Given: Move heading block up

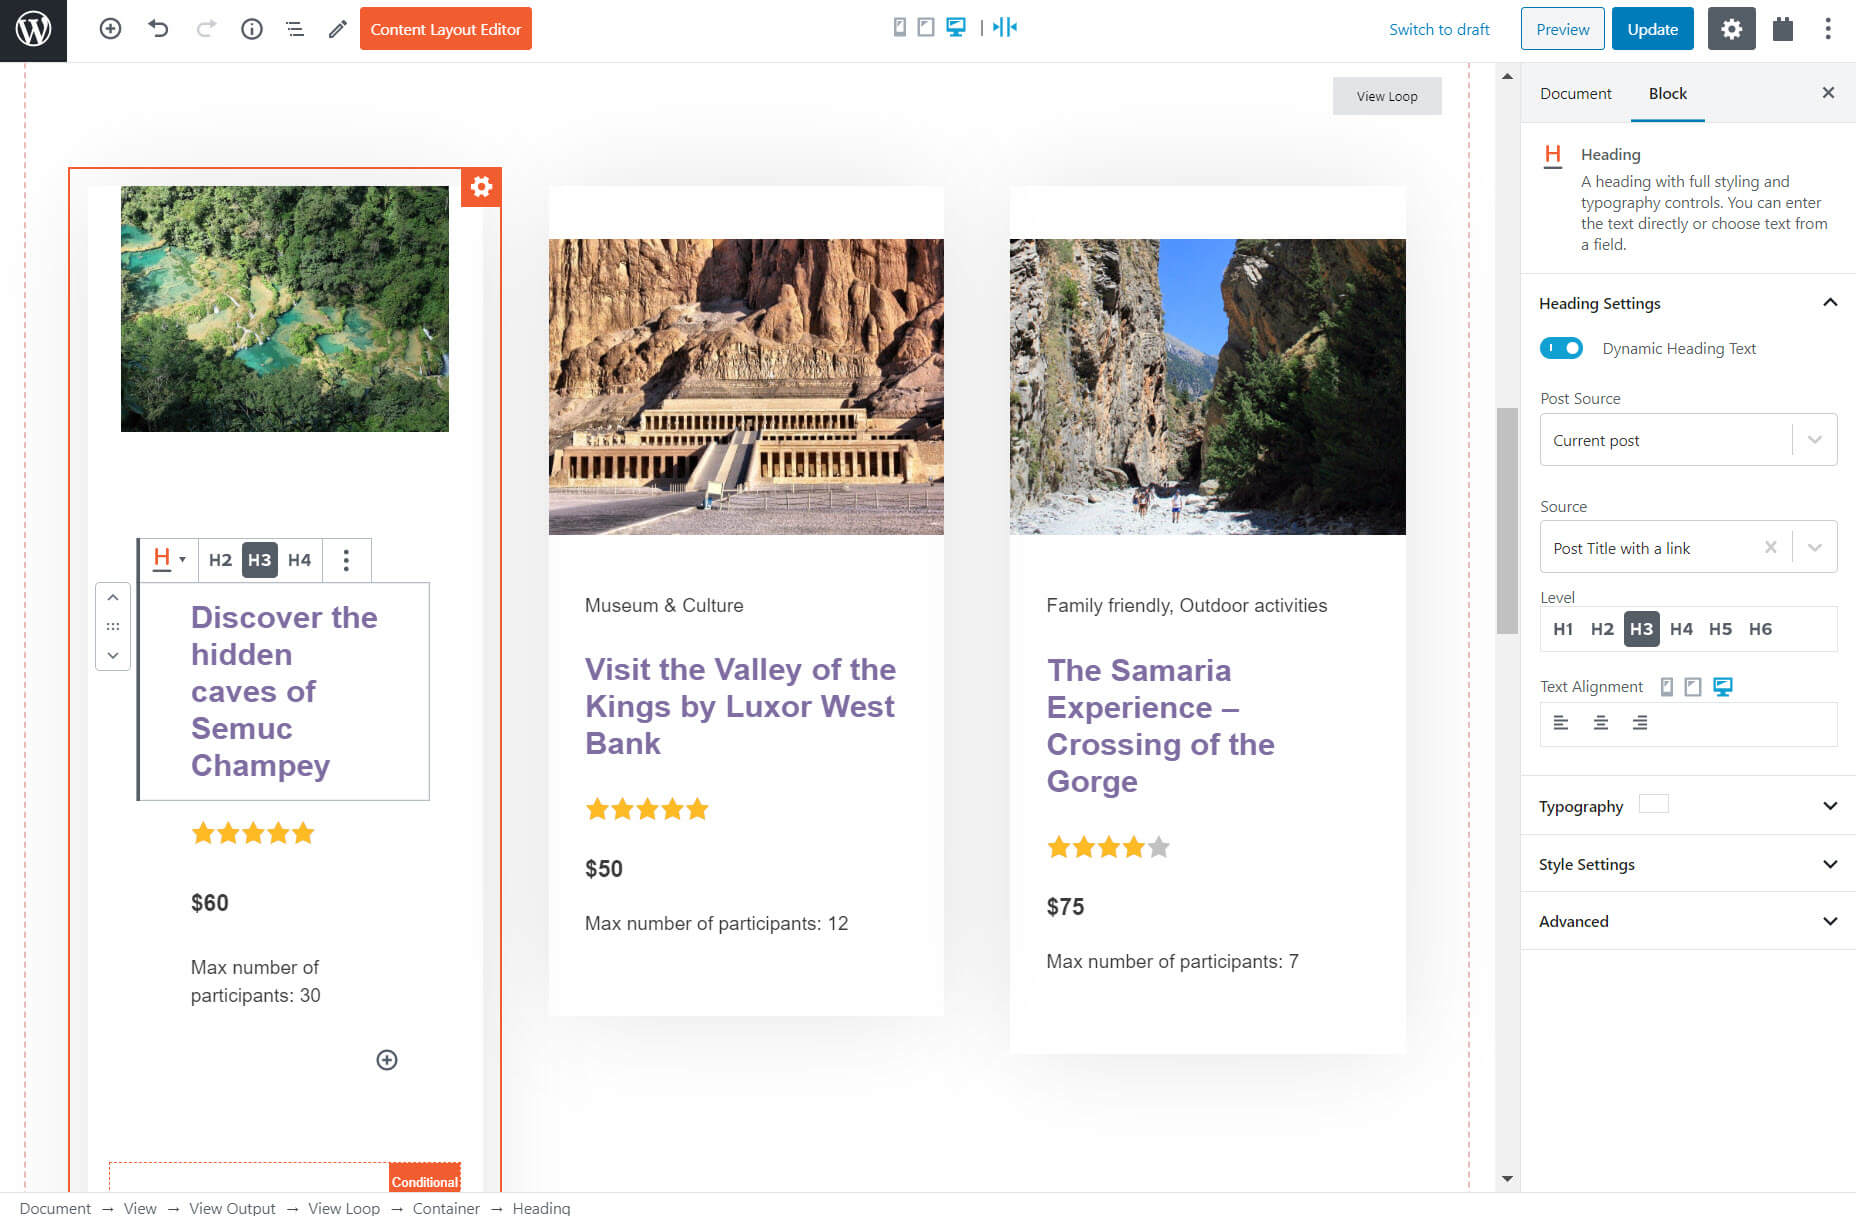Looking at the screenshot, I should point(113,597).
